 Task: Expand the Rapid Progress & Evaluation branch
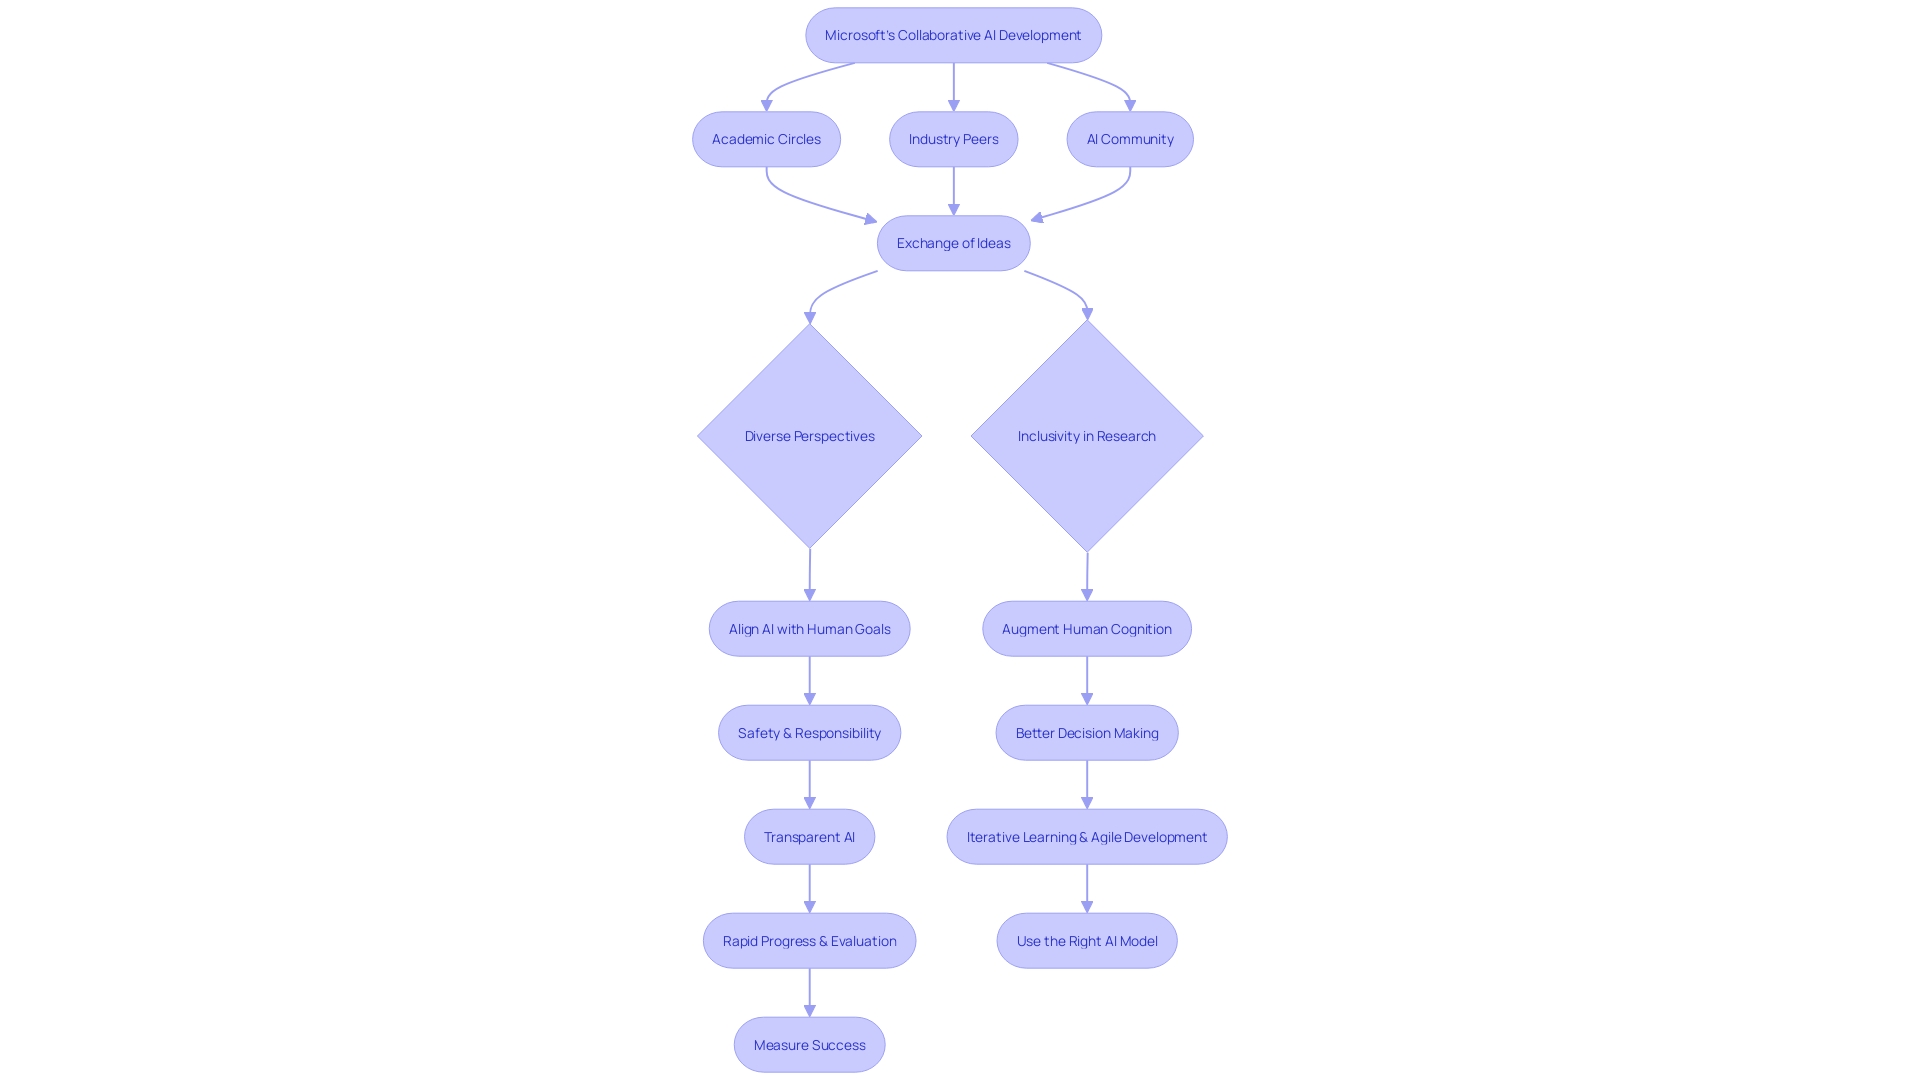(x=810, y=940)
